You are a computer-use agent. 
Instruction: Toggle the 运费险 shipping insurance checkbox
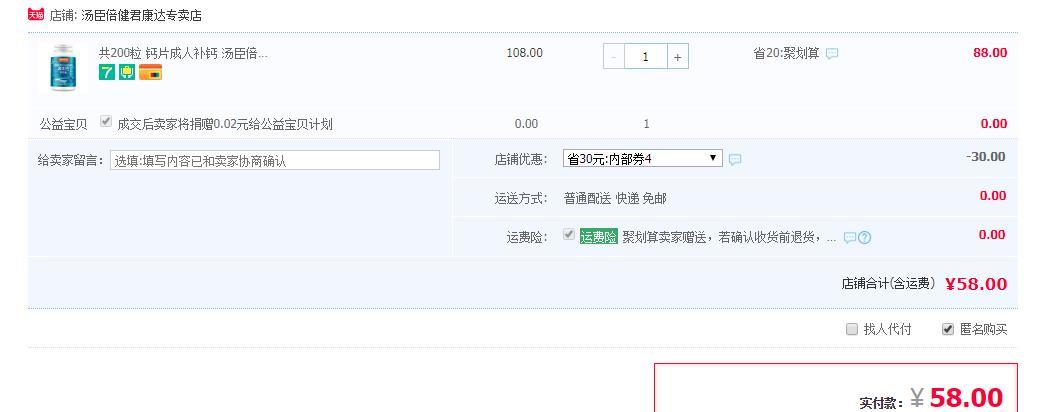[569, 235]
